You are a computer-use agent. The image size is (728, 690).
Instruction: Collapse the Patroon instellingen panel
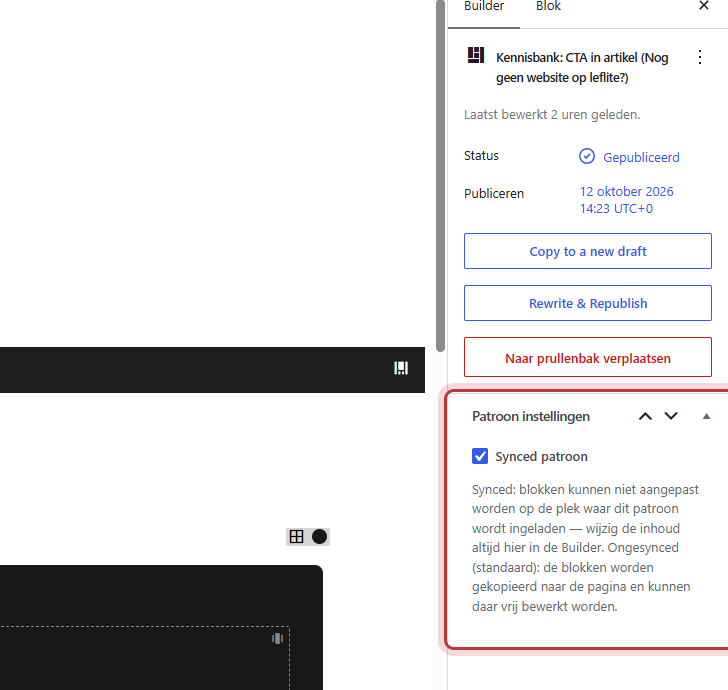pos(706,417)
